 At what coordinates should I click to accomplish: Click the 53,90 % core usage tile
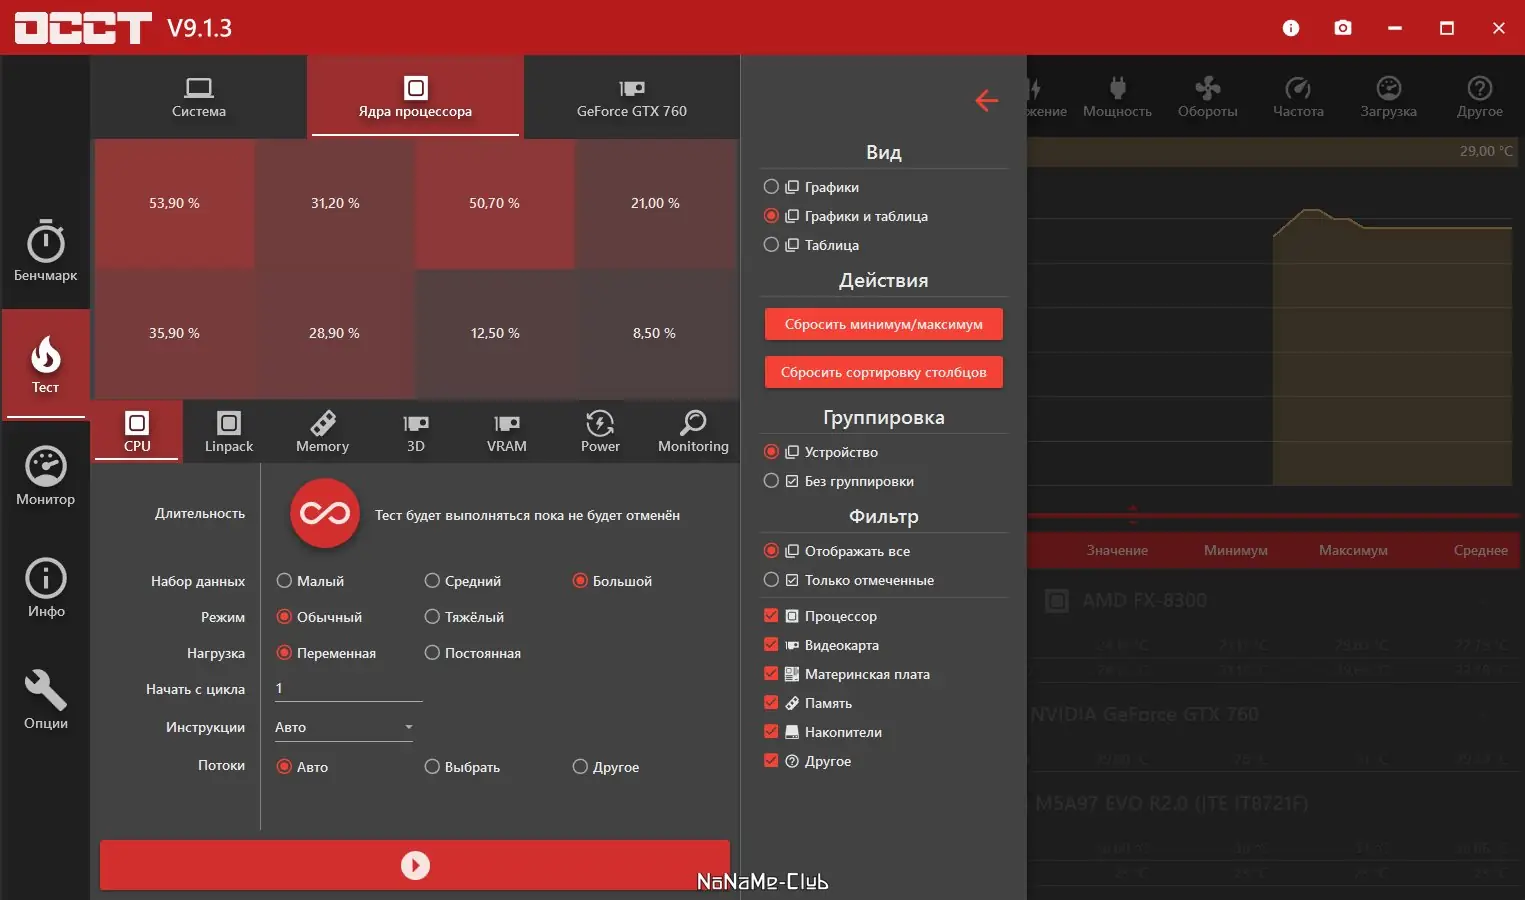pyautogui.click(x=174, y=204)
